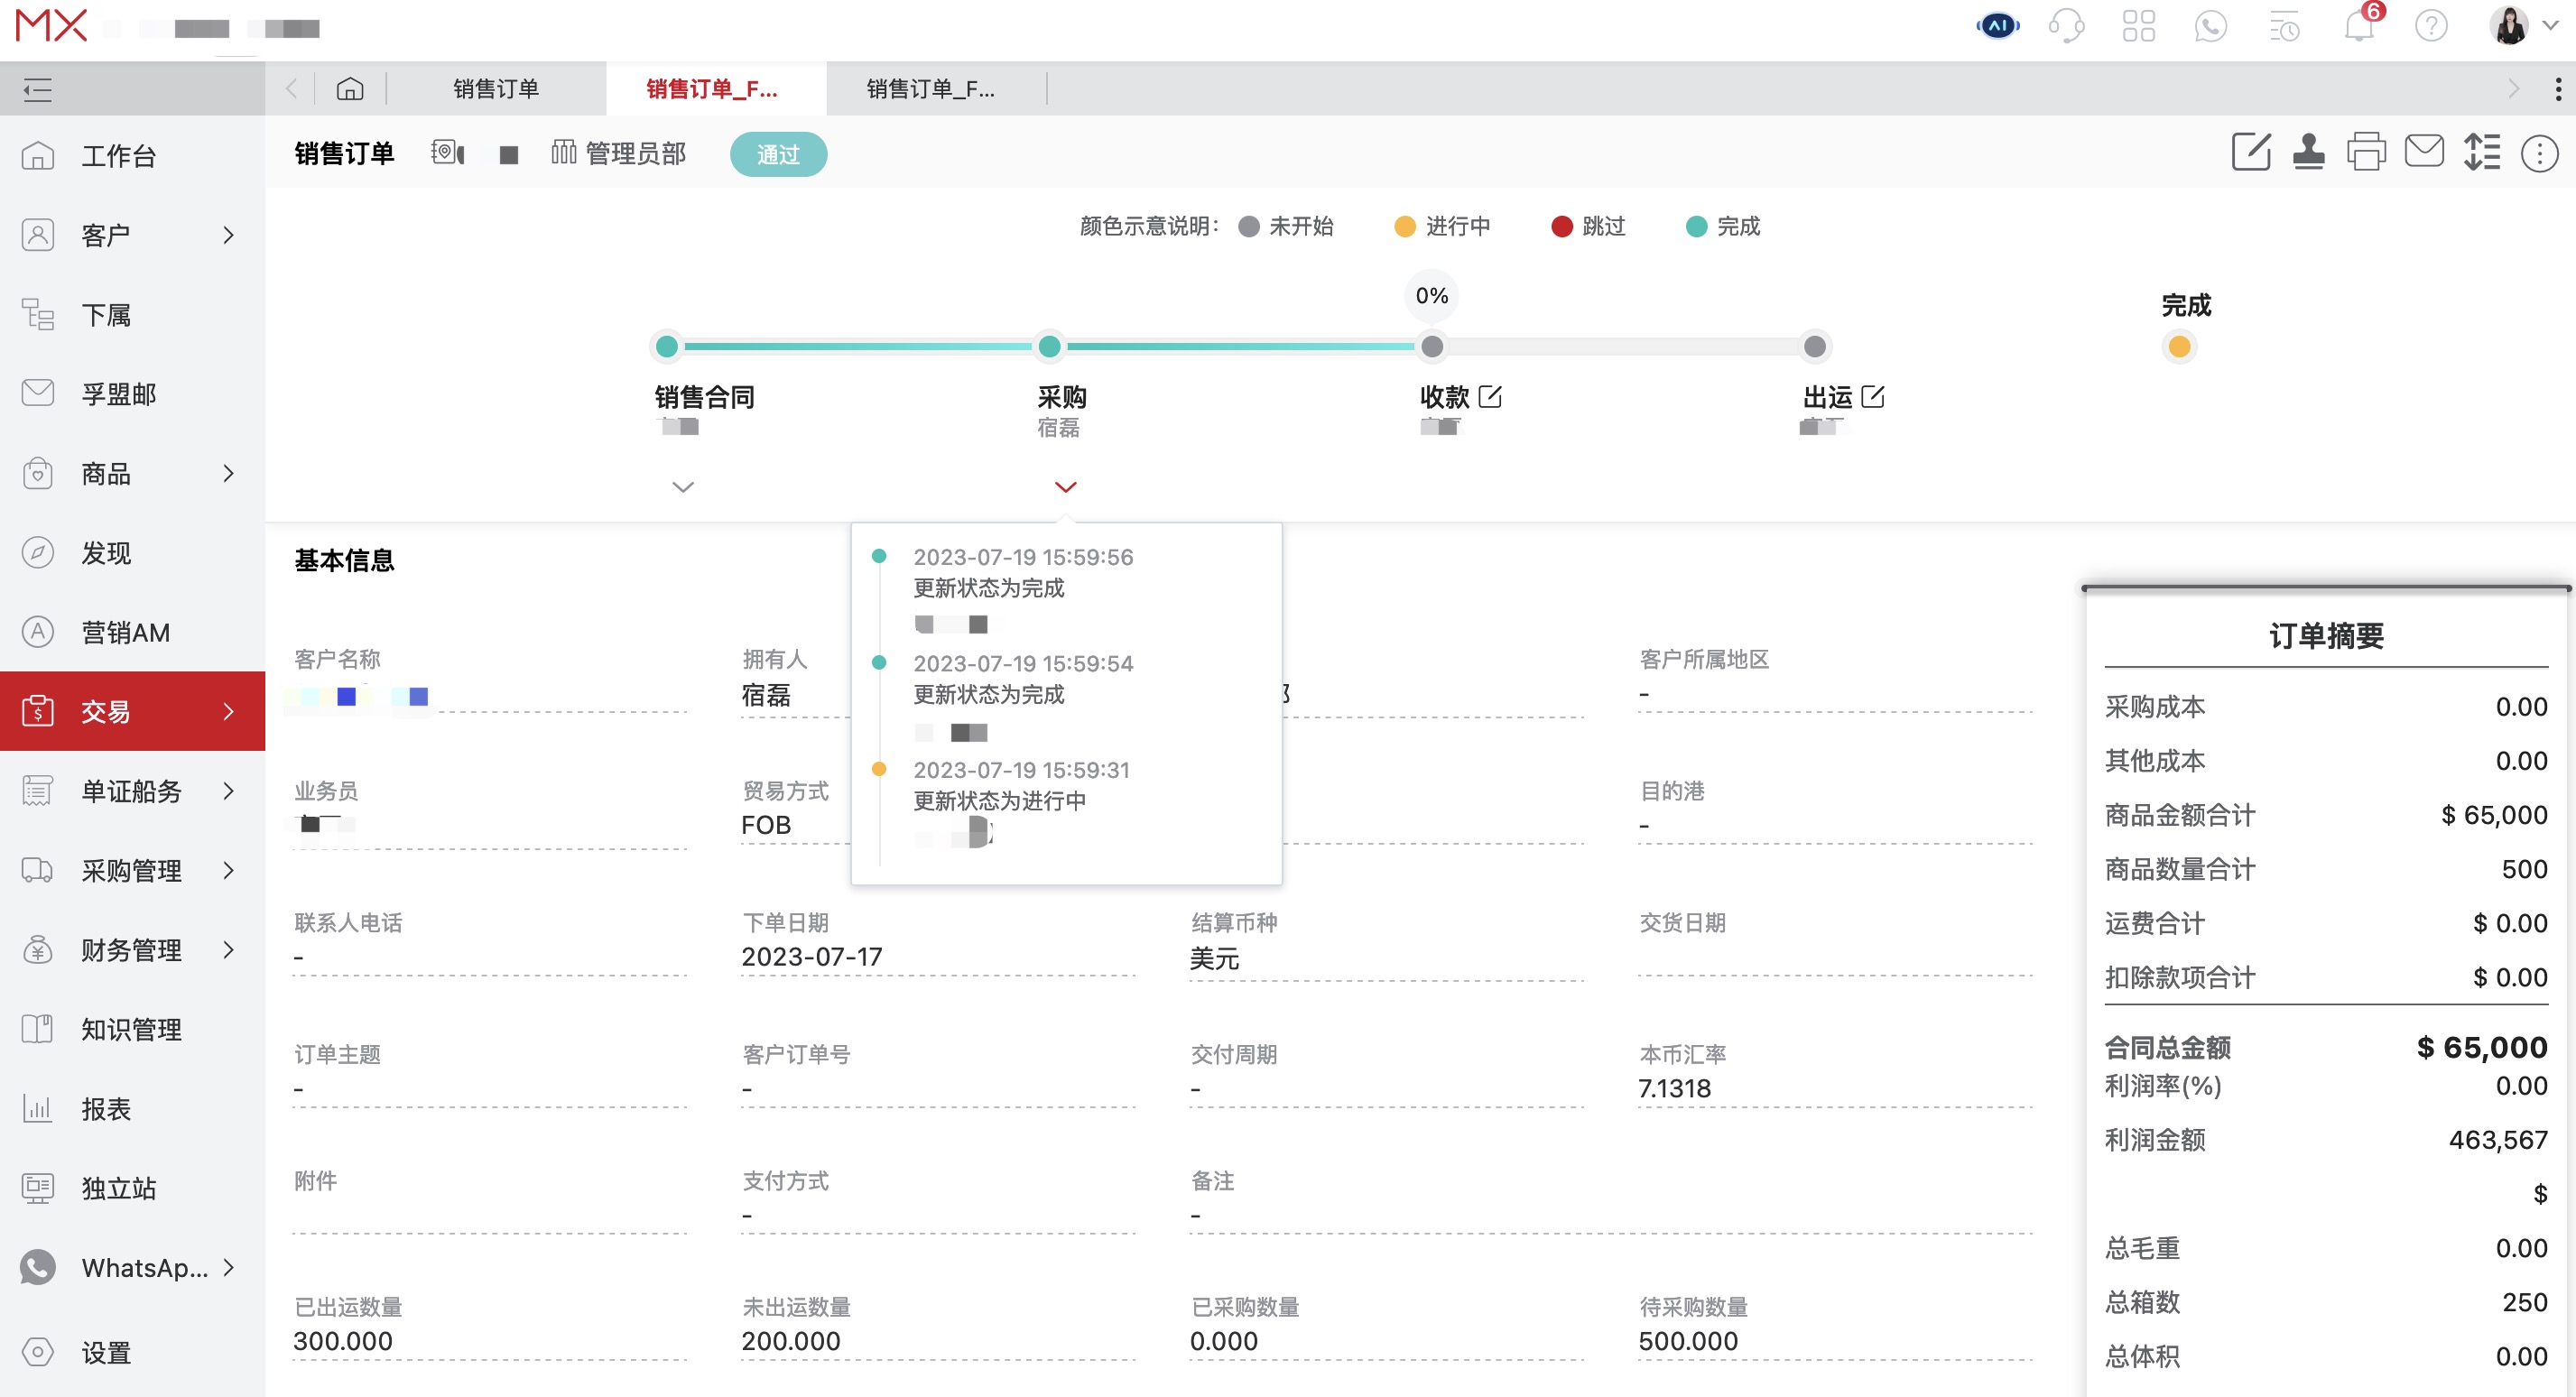This screenshot has height=1397, width=2576.
Task: Click the 收款 stage edit pencil
Action: (x=1492, y=396)
